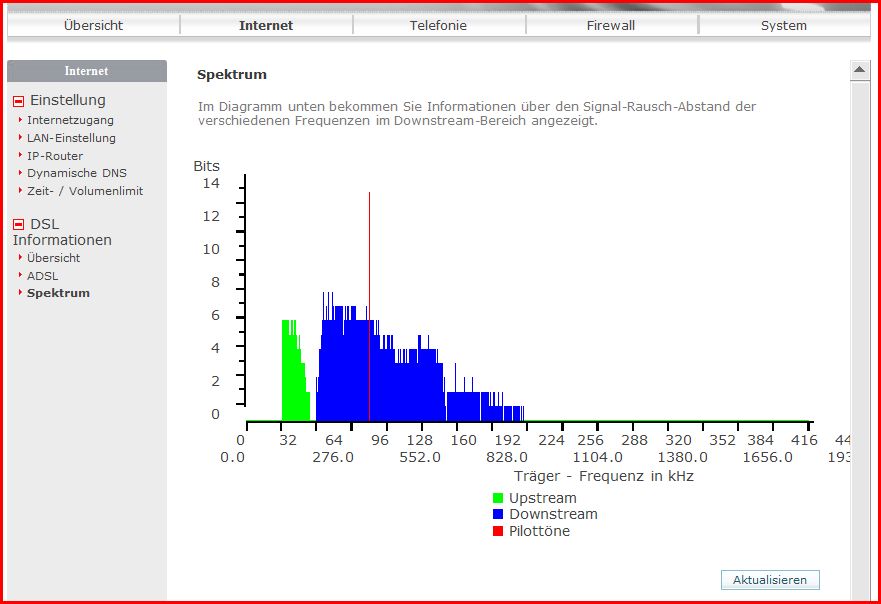Click the 'Träger - Frequenz in kHz' axis label
The height and width of the screenshot is (604, 881).
tap(603, 476)
